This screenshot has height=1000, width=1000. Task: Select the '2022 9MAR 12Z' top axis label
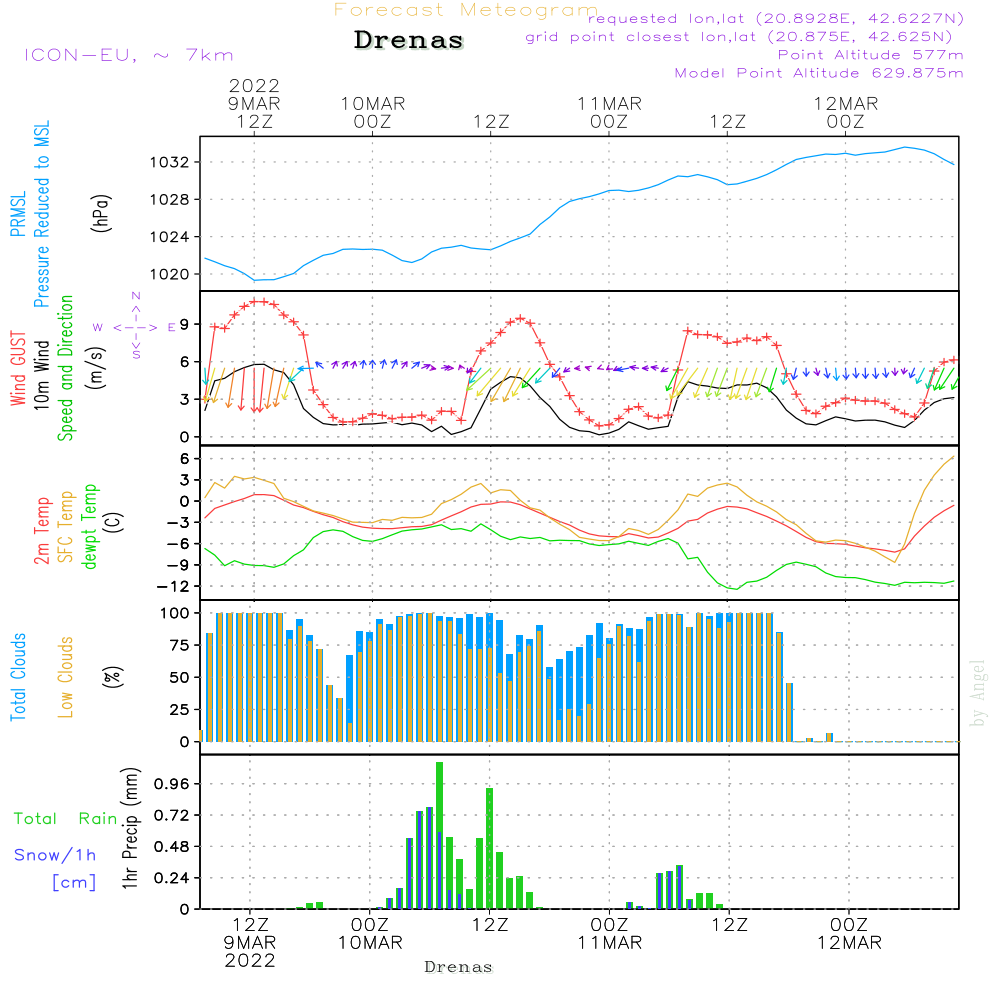click(254, 103)
